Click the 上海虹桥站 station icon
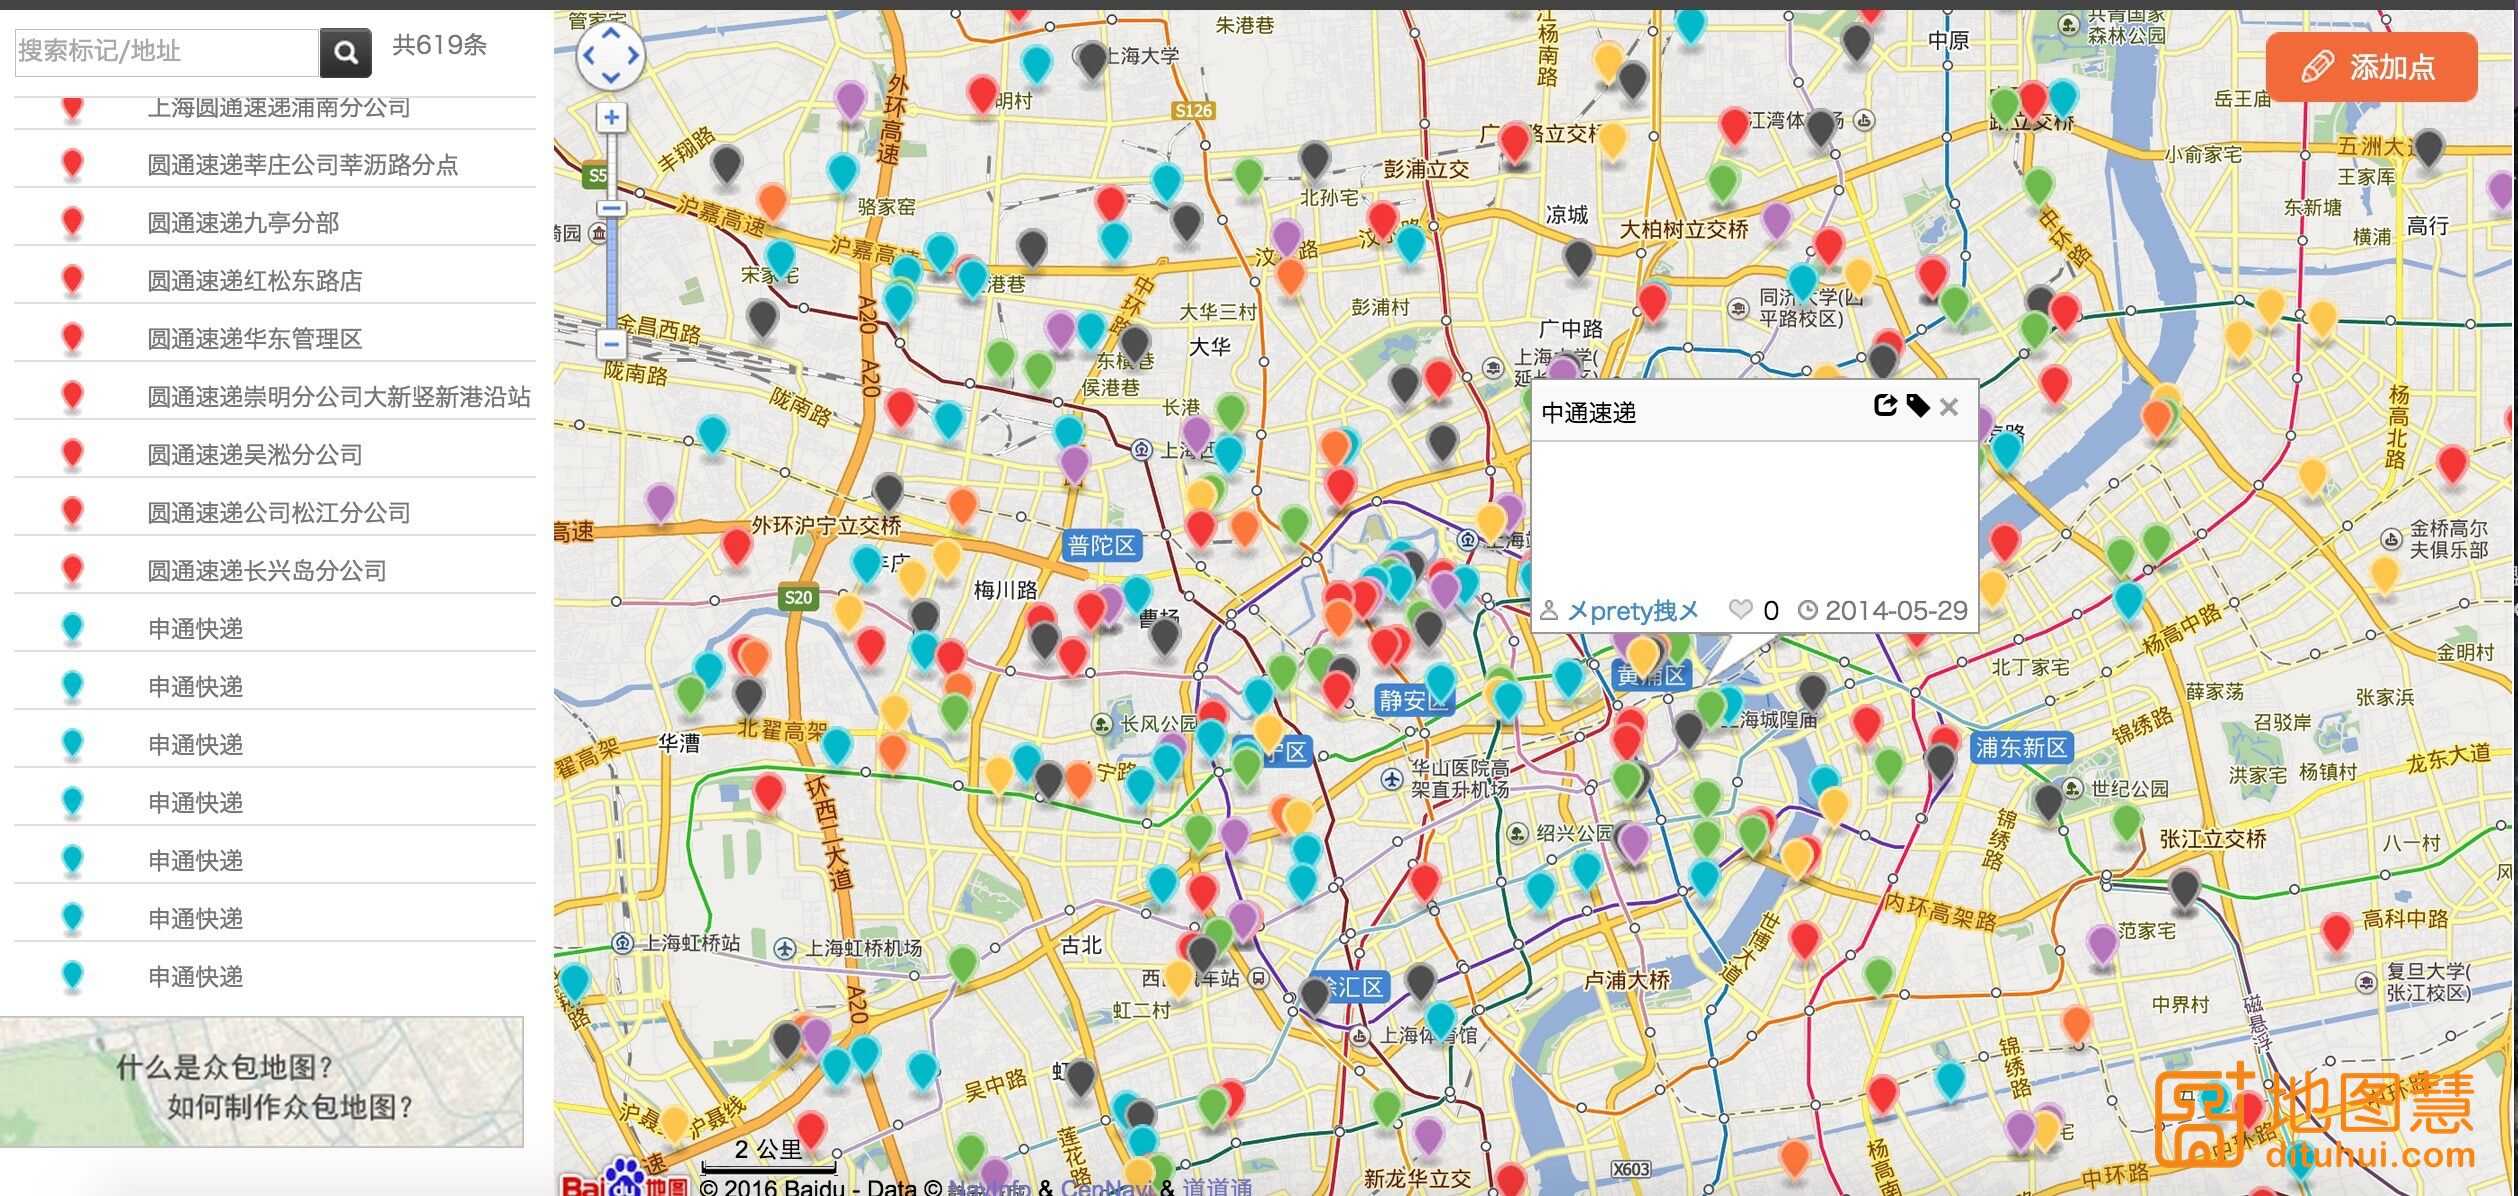 pyautogui.click(x=622, y=943)
